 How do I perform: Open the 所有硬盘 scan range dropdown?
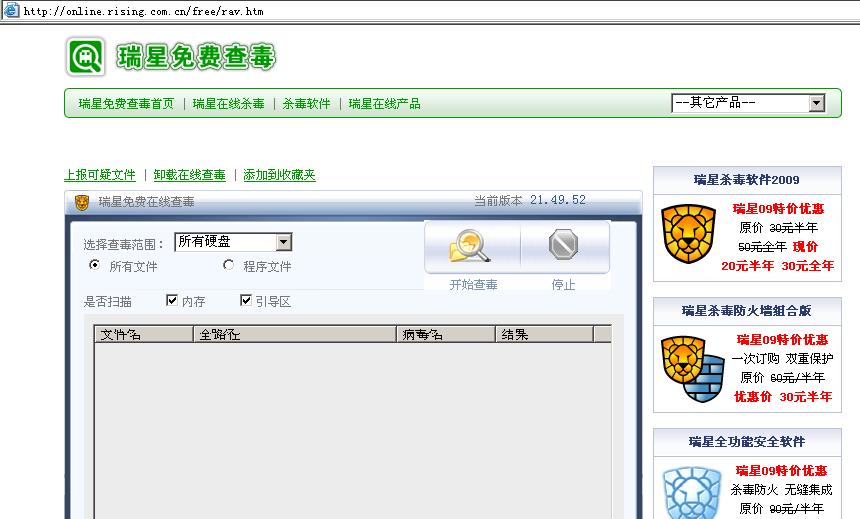[x=233, y=242]
